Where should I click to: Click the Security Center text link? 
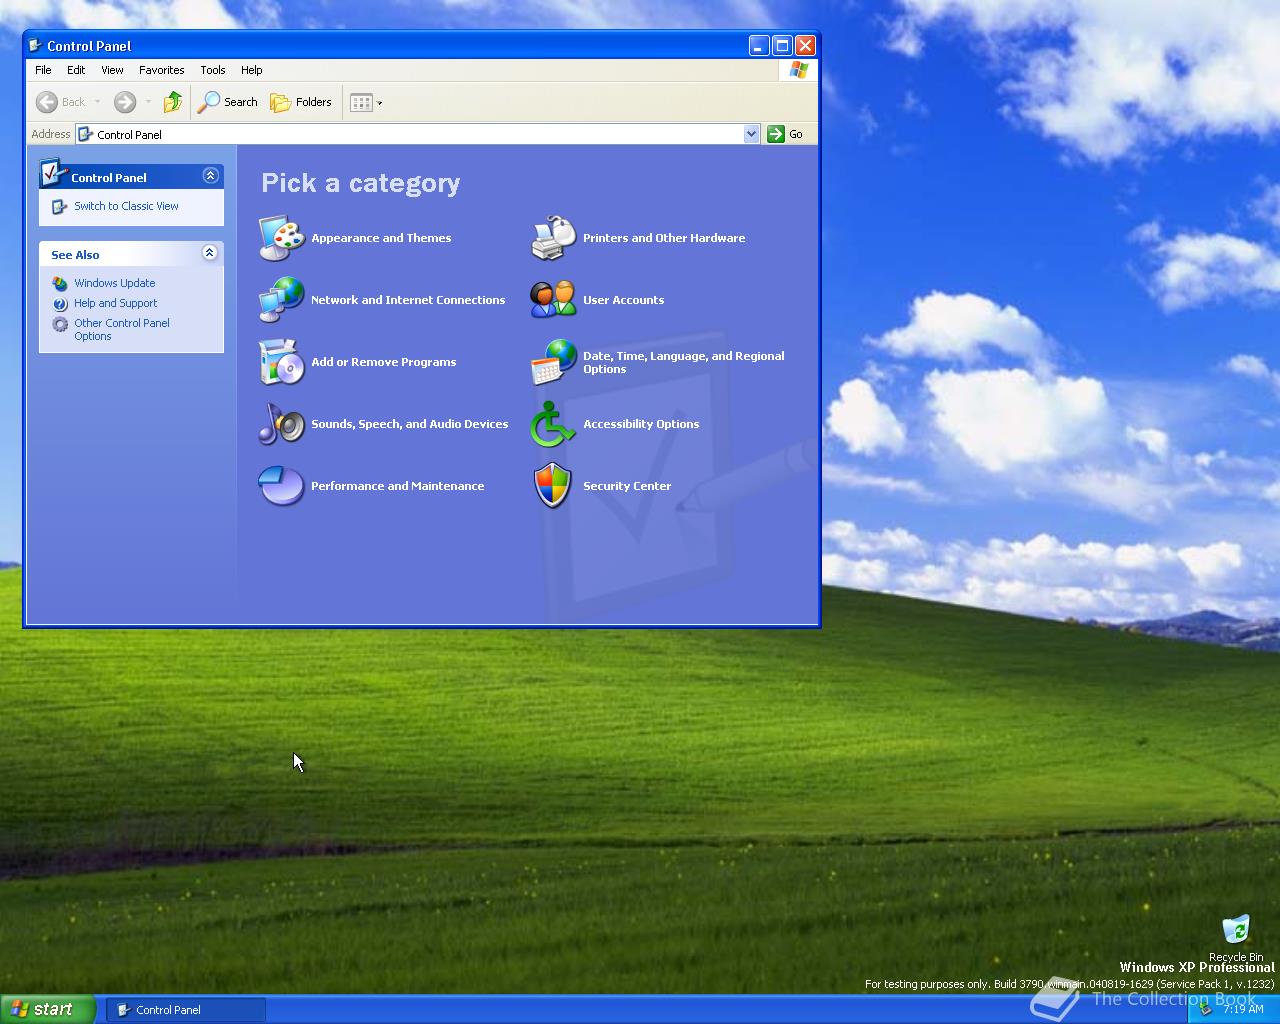pos(627,486)
